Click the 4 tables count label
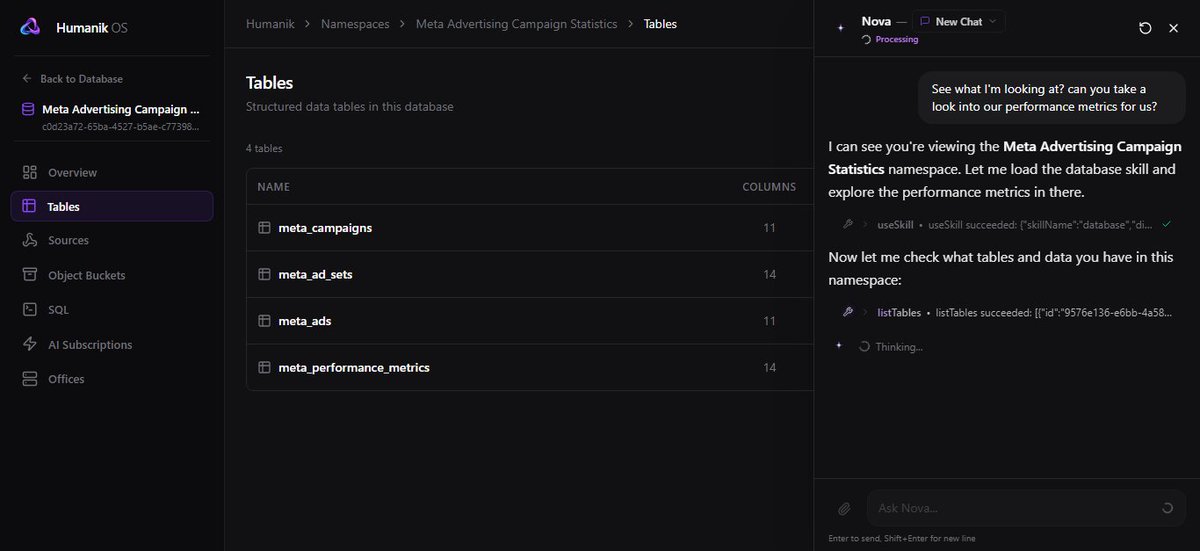 pos(264,149)
